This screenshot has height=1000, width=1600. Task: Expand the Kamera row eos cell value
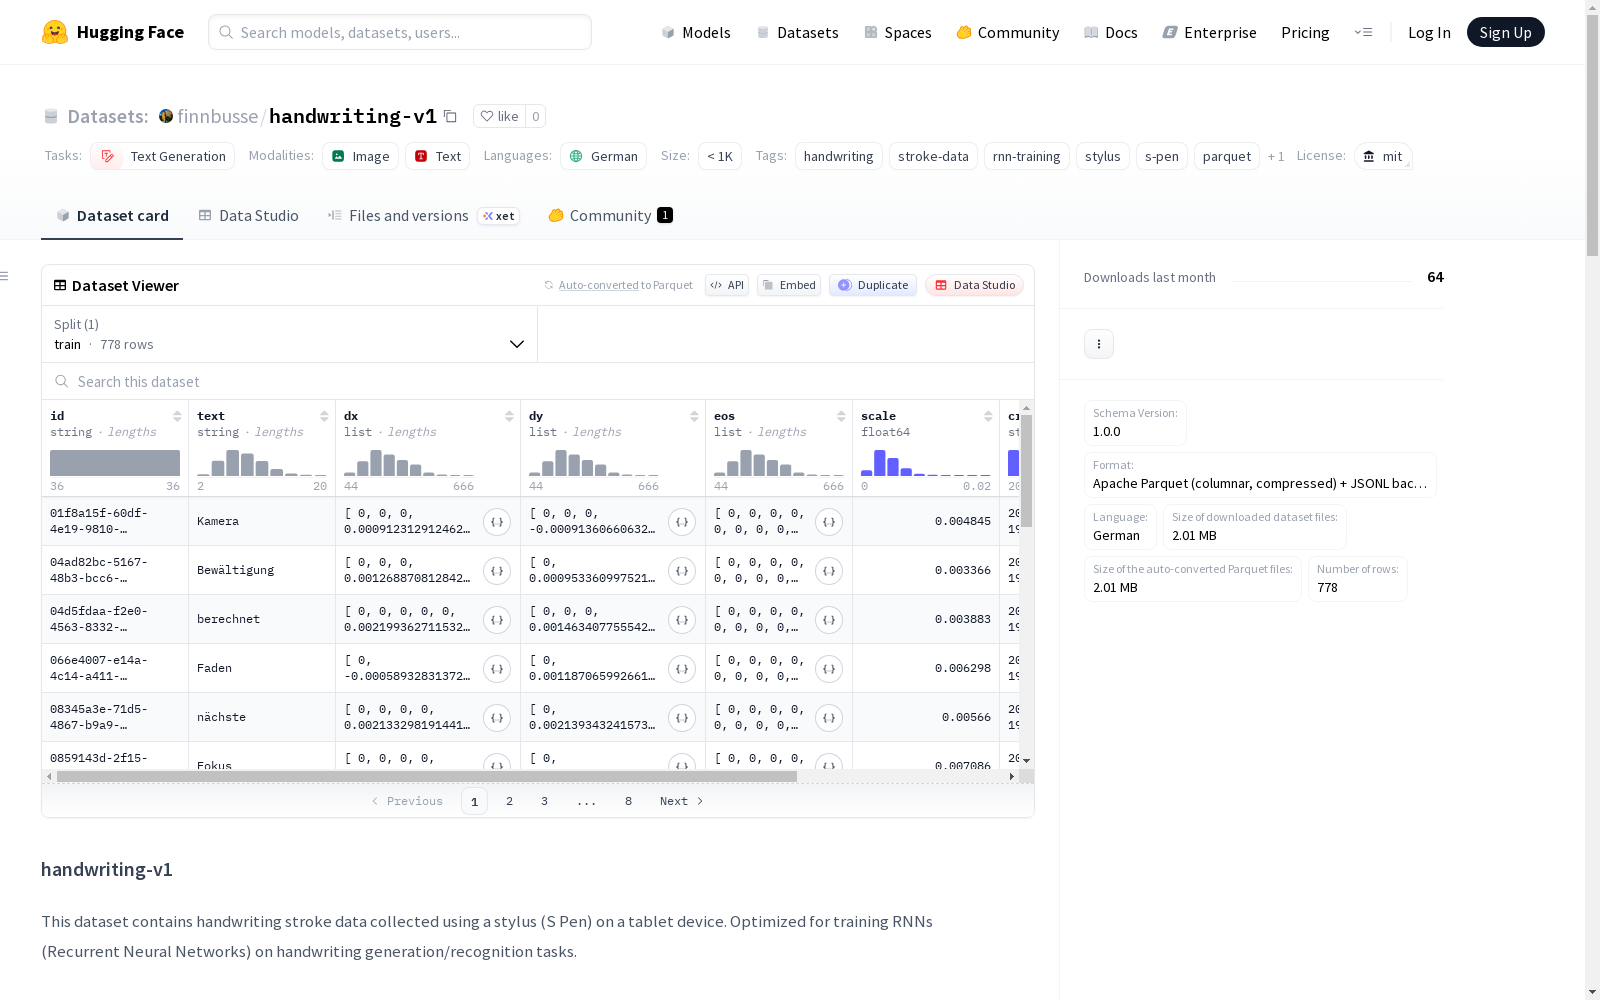coord(829,522)
